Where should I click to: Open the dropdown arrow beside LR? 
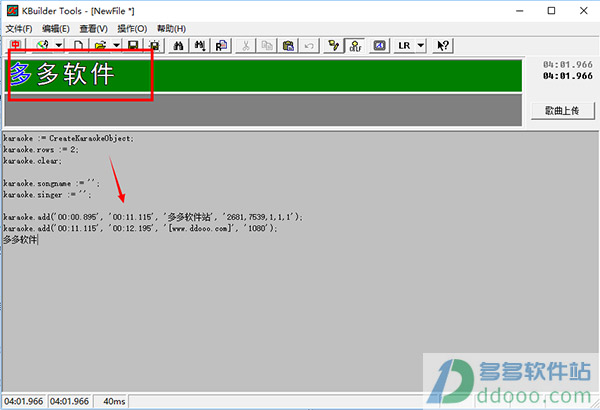(421, 46)
